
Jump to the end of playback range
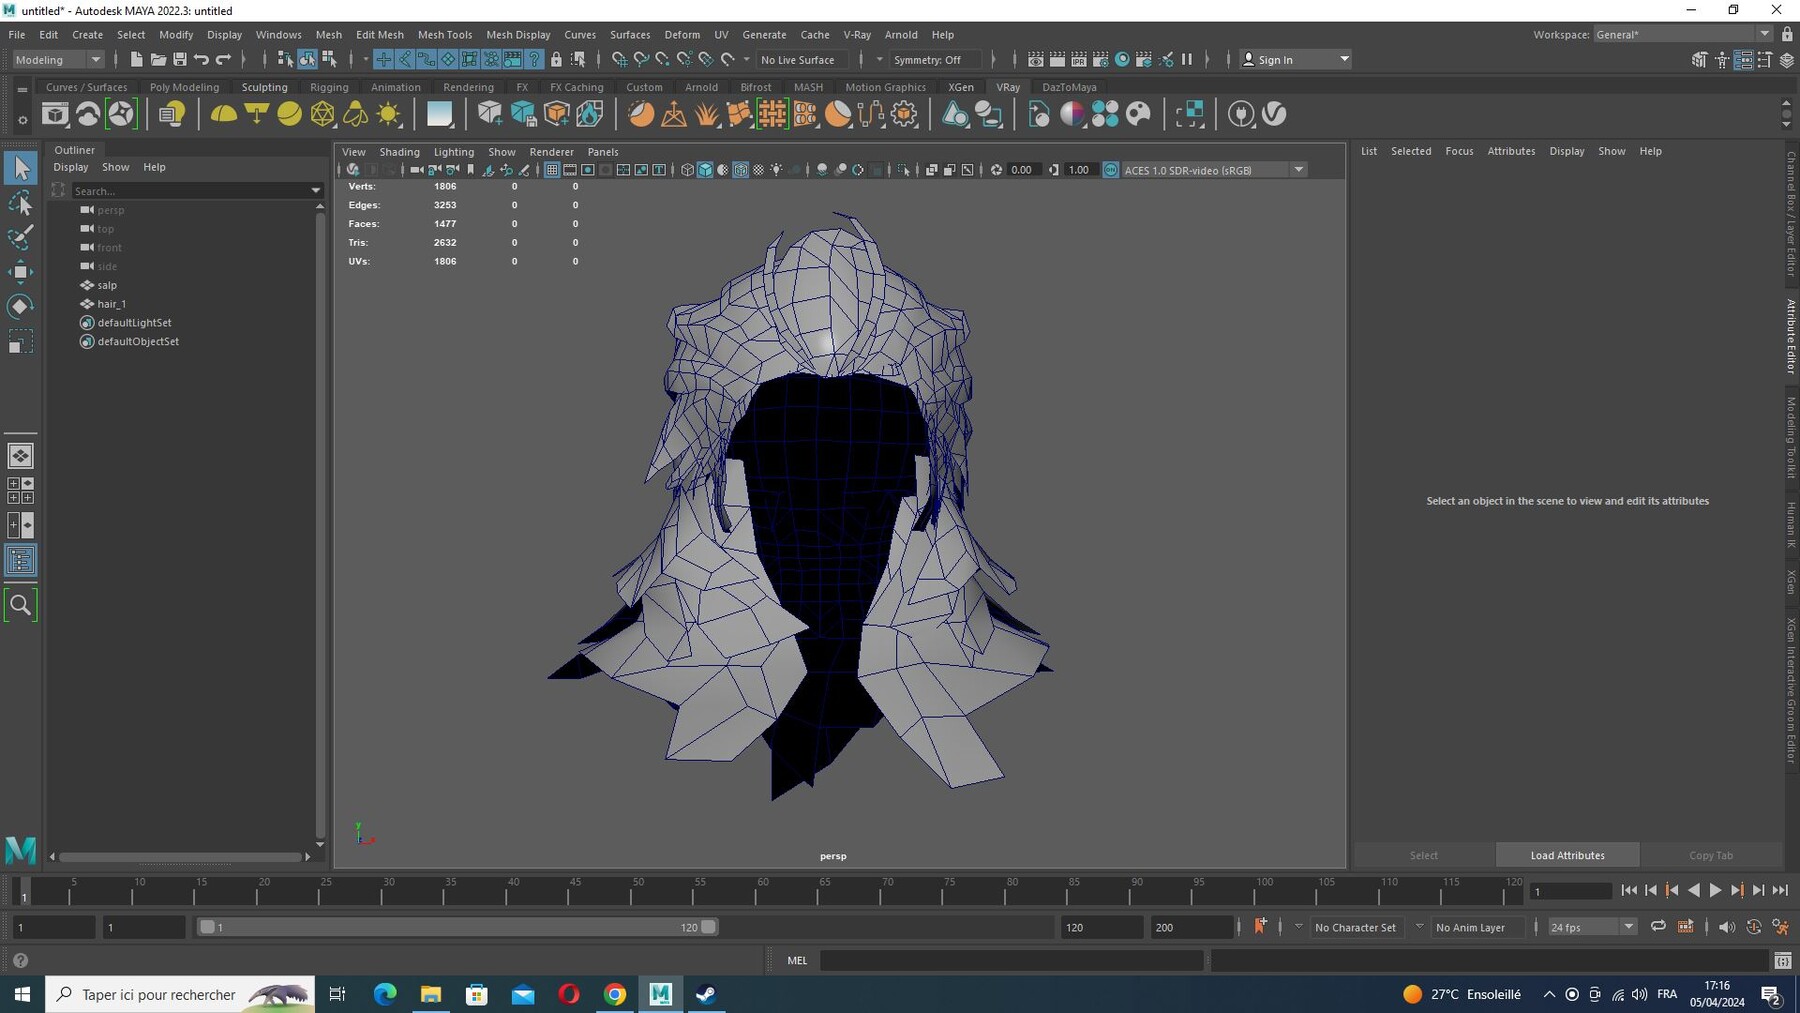(1780, 890)
